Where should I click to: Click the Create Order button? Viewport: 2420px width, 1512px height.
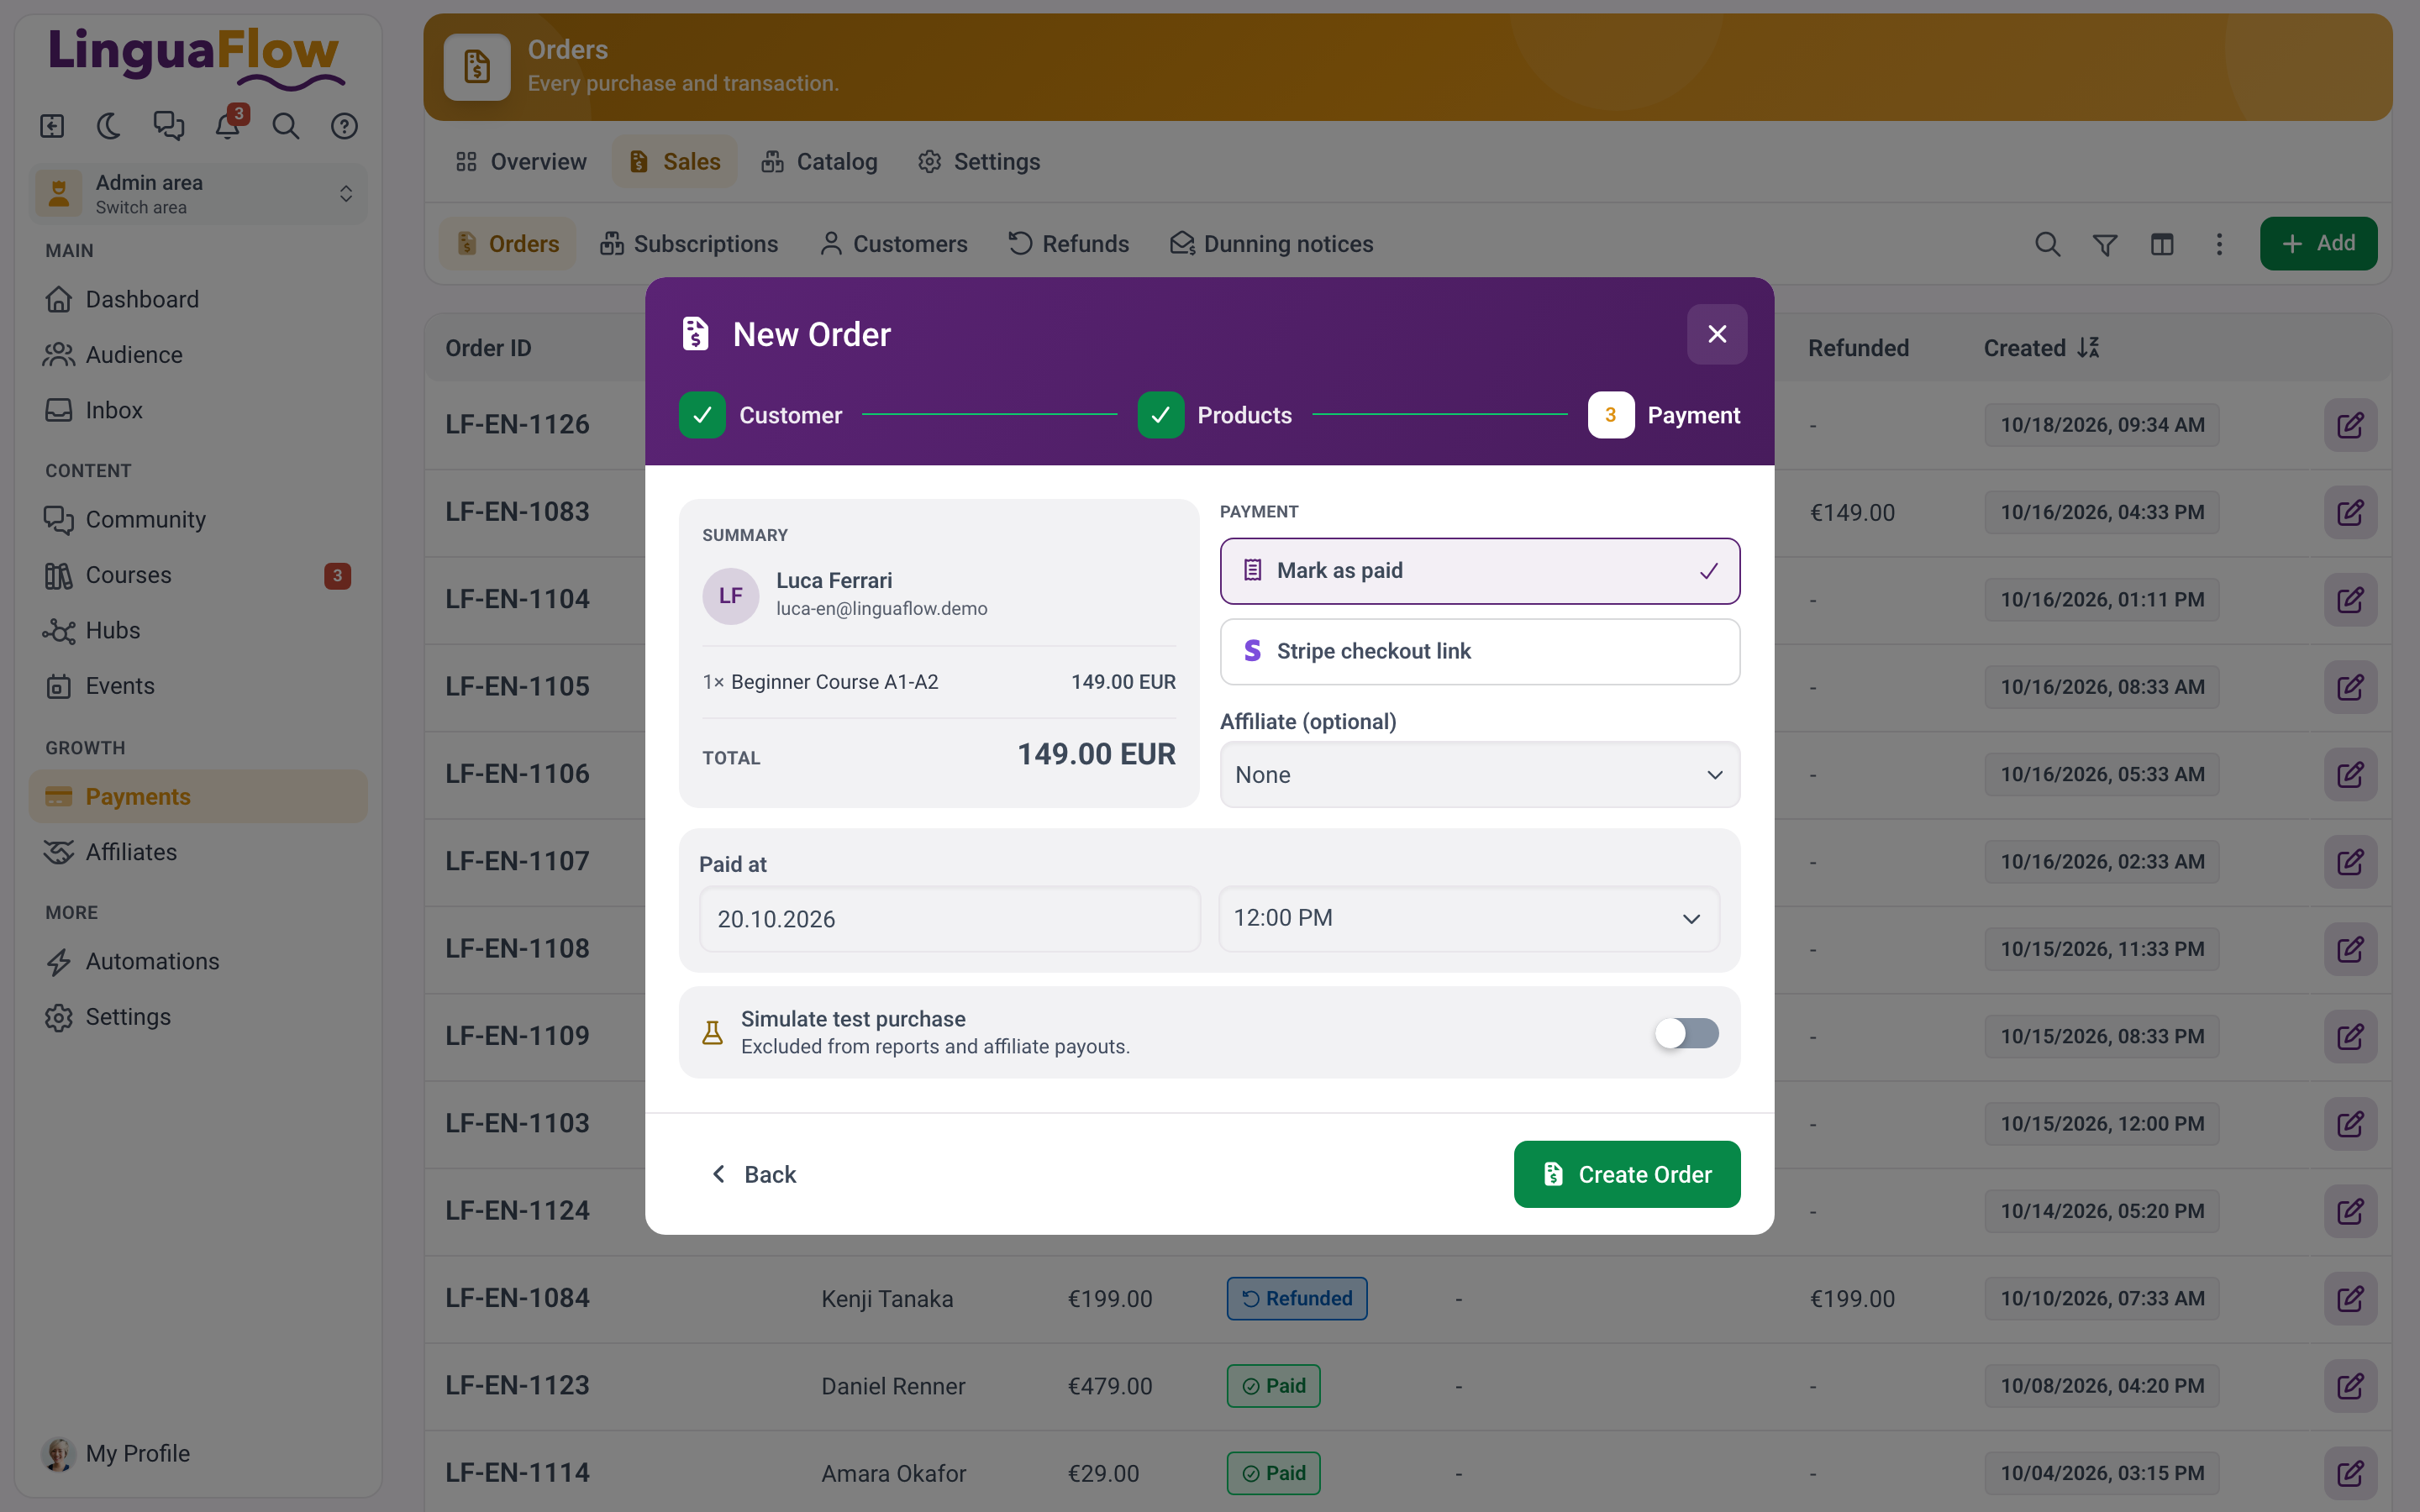pyautogui.click(x=1627, y=1175)
